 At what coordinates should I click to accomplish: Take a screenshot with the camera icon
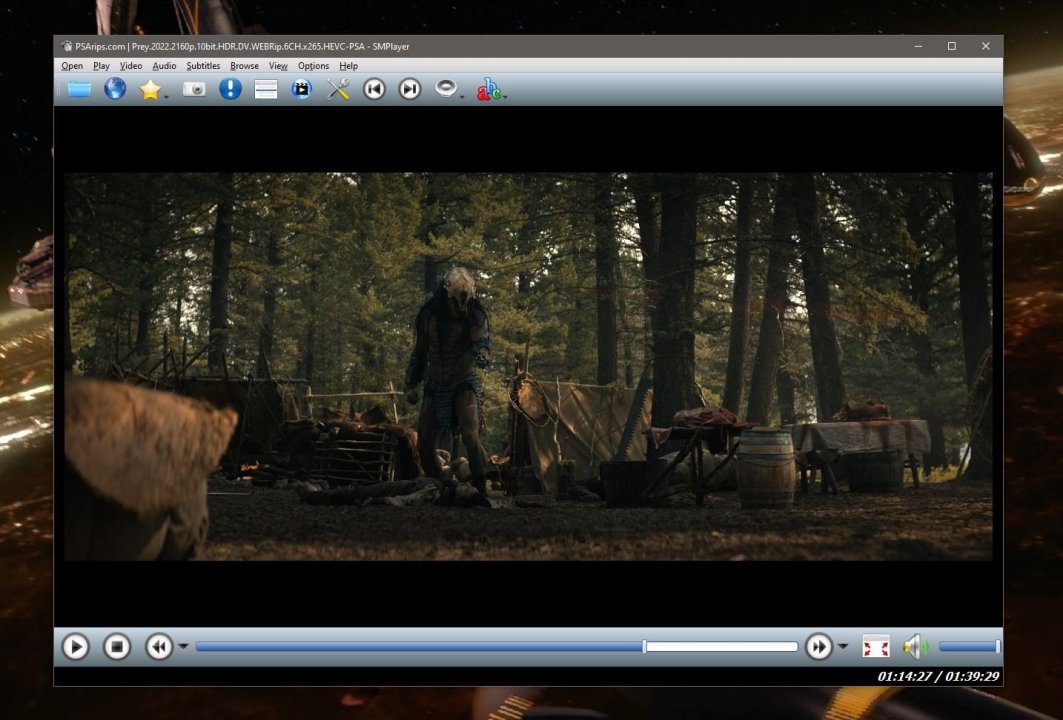pos(194,89)
